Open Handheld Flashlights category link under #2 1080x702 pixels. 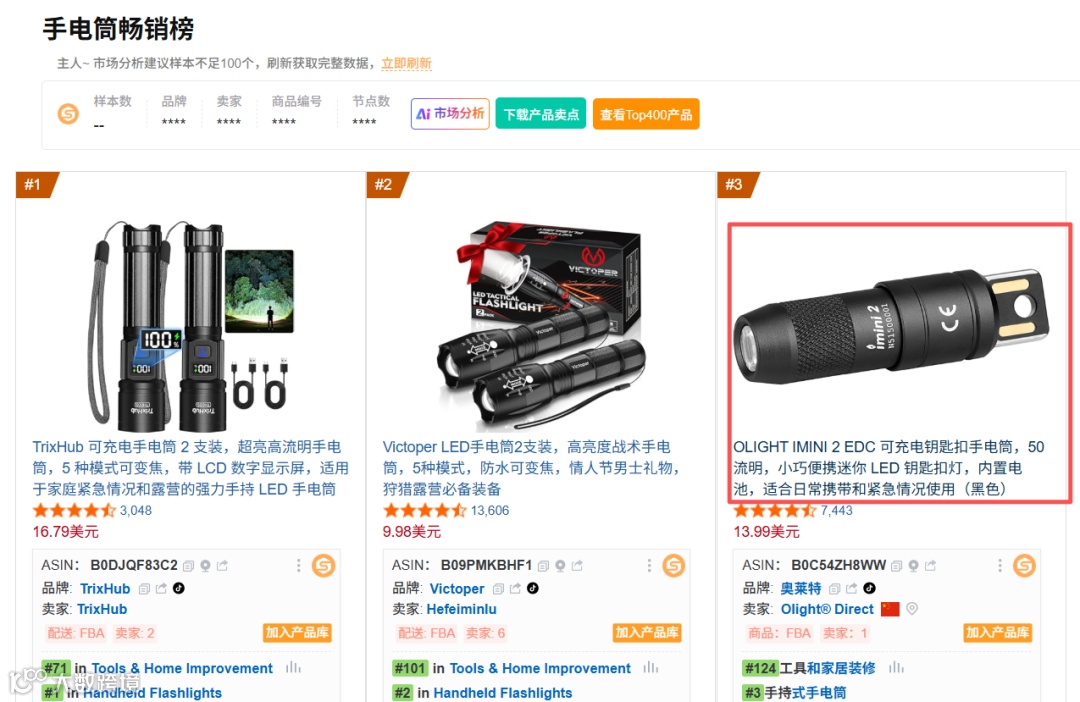(503, 692)
